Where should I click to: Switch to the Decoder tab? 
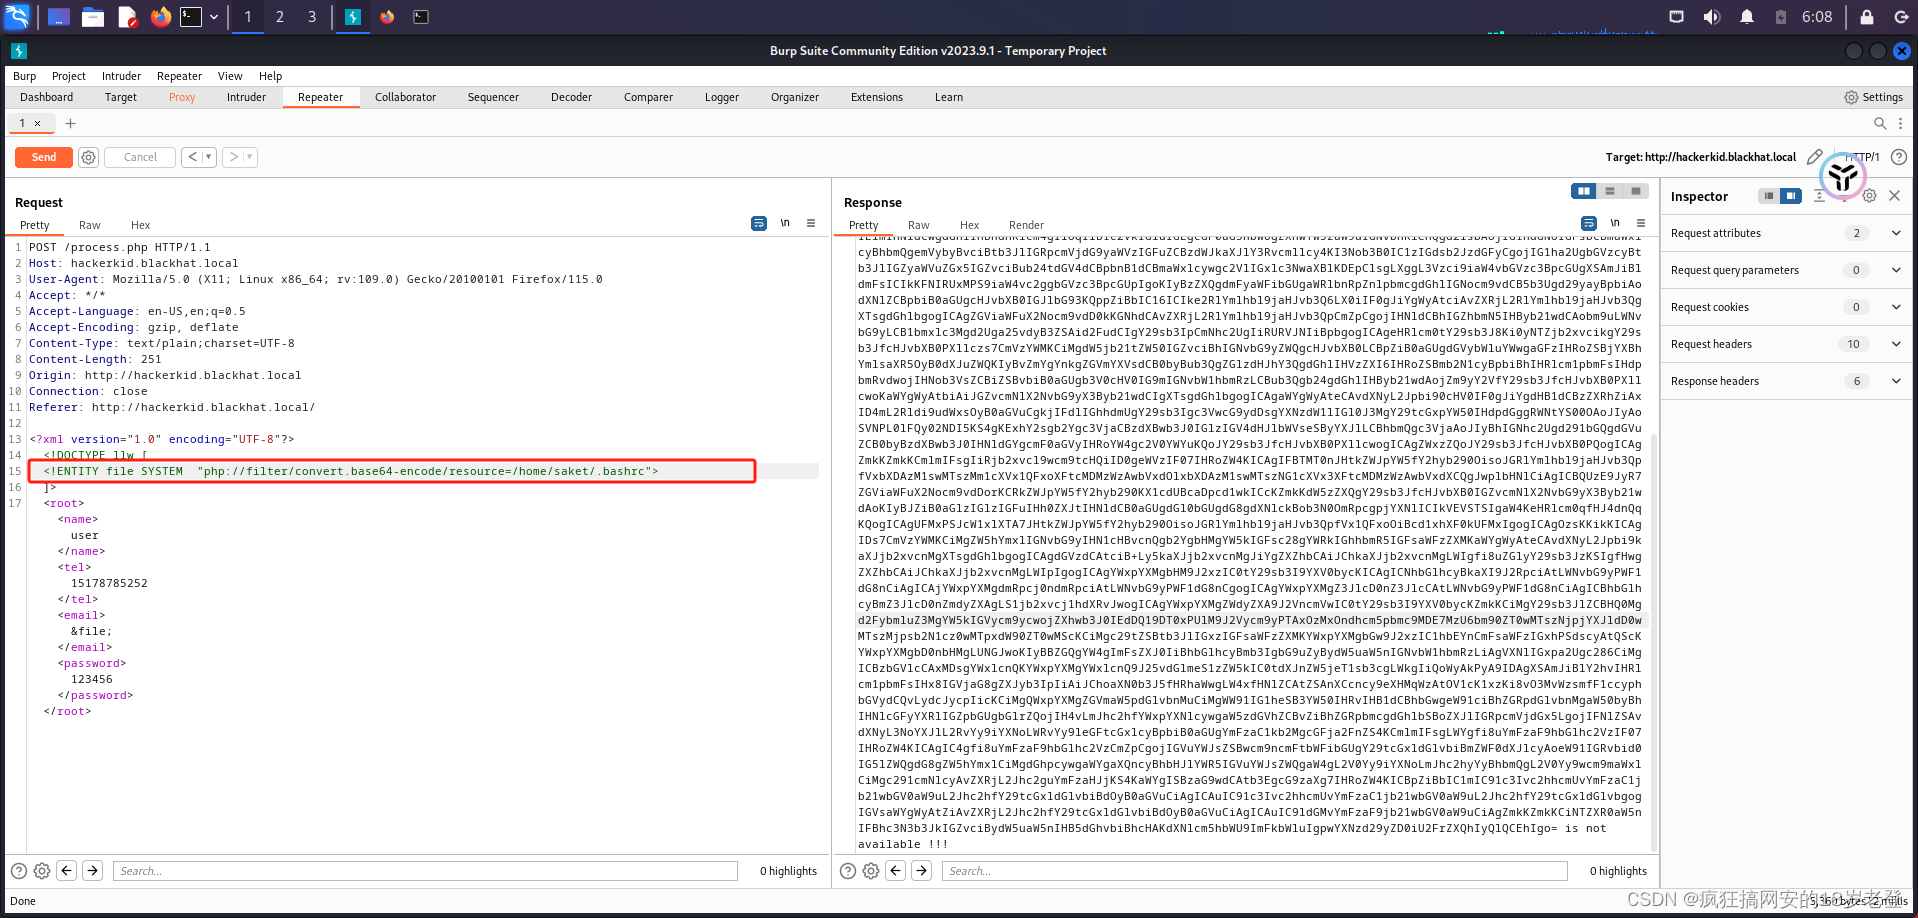point(571,97)
